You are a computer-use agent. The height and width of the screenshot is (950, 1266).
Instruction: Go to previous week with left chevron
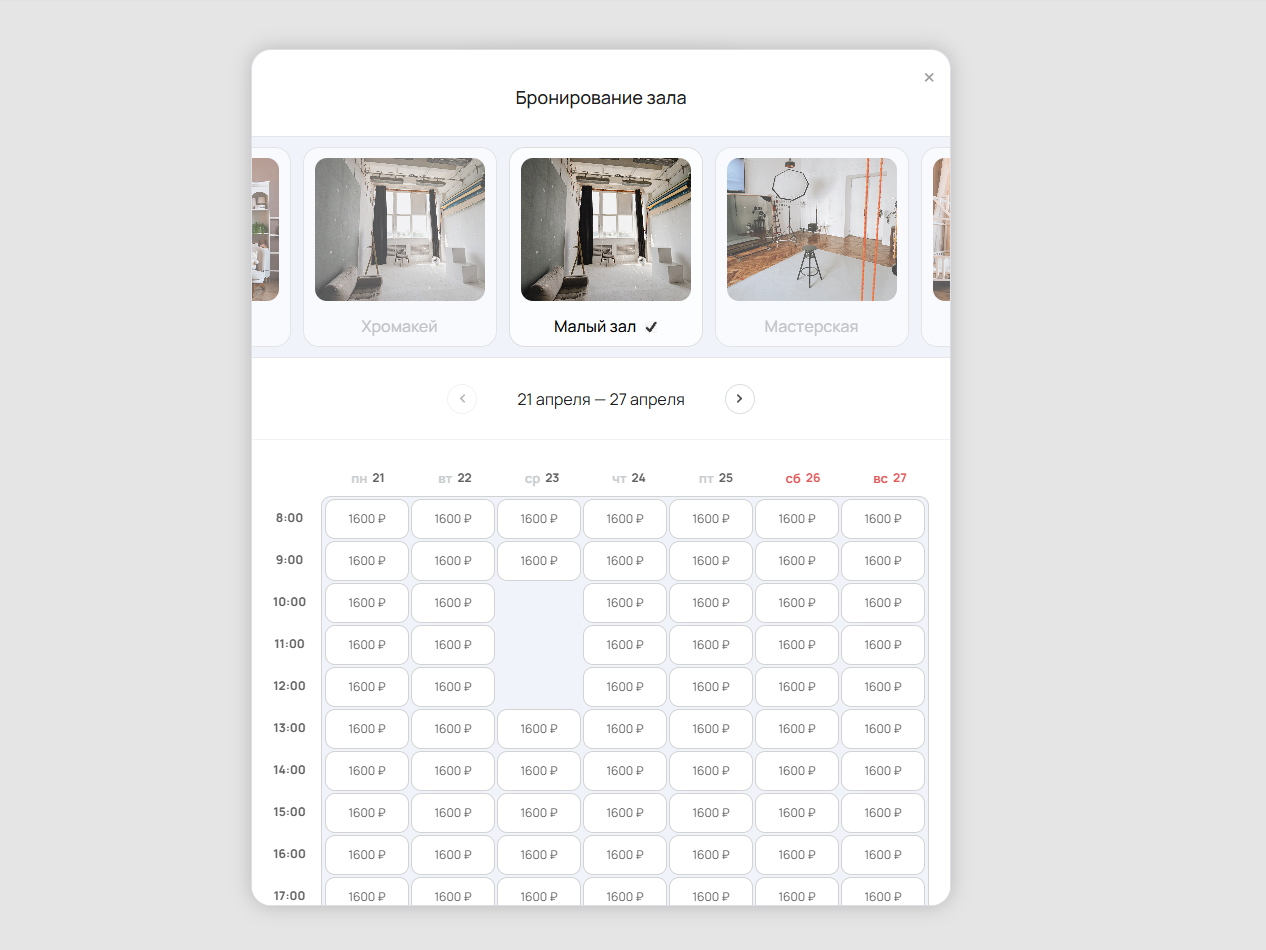(462, 399)
